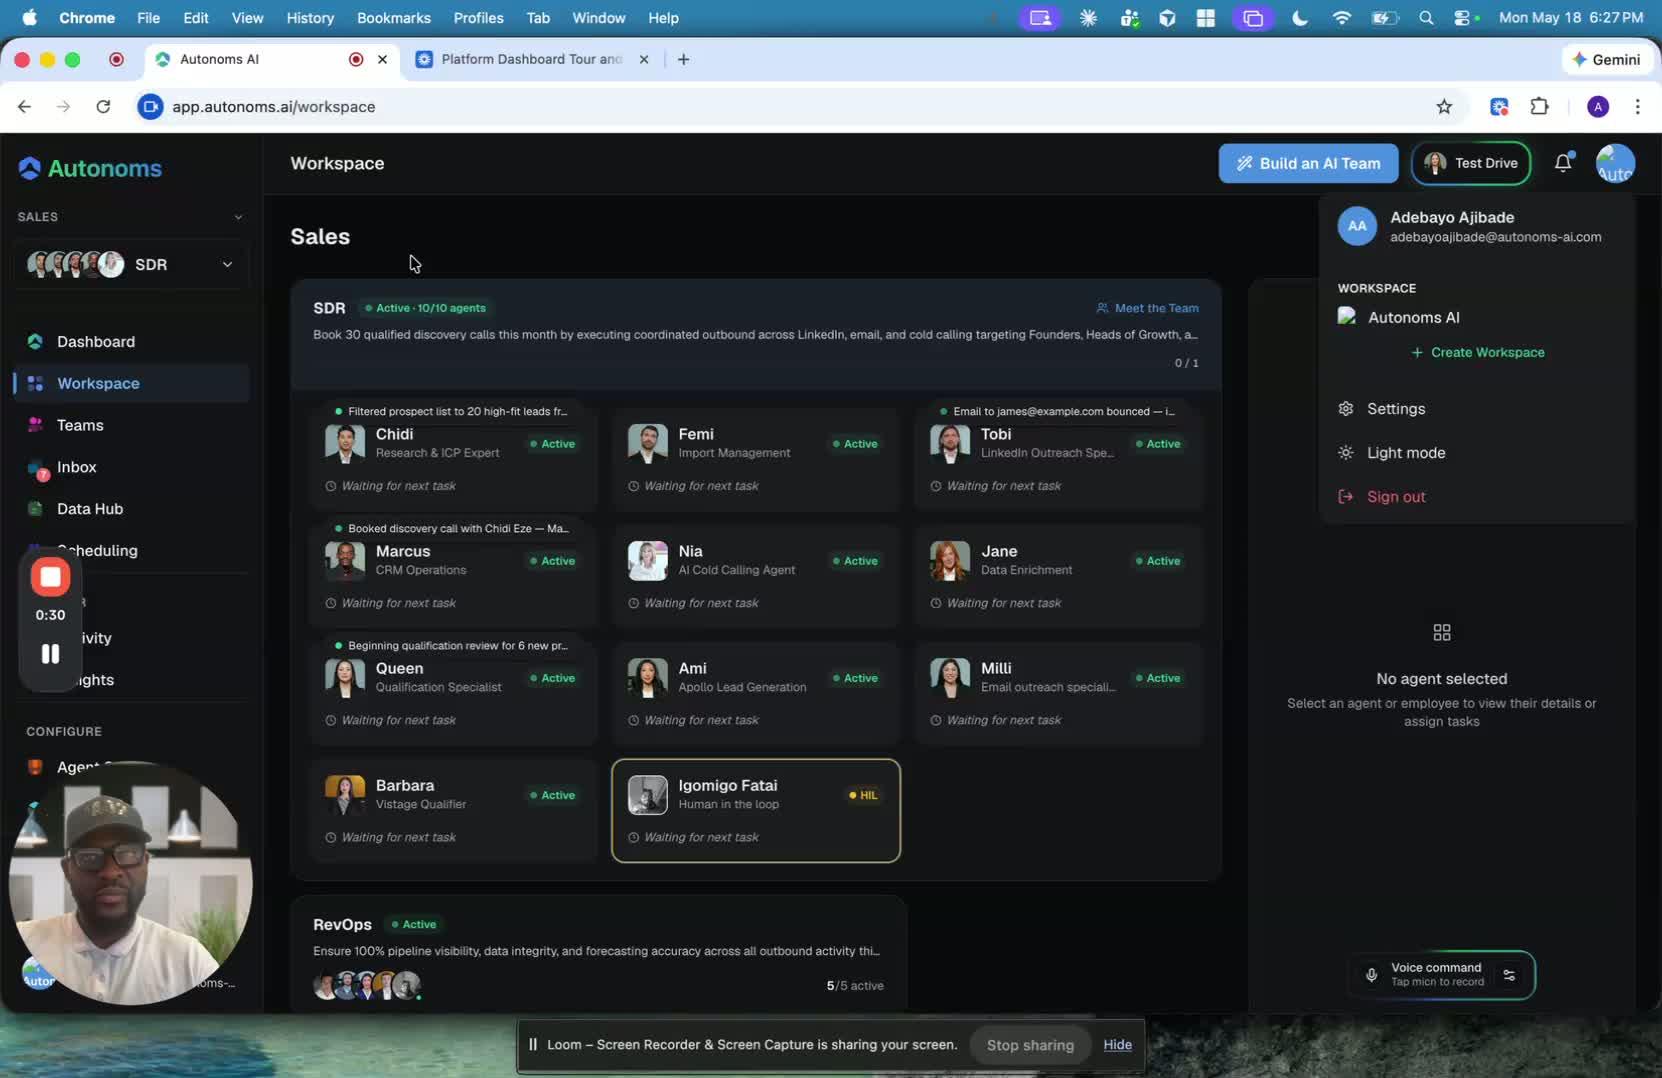Click the Active 10/10 agents badge

point(425,308)
